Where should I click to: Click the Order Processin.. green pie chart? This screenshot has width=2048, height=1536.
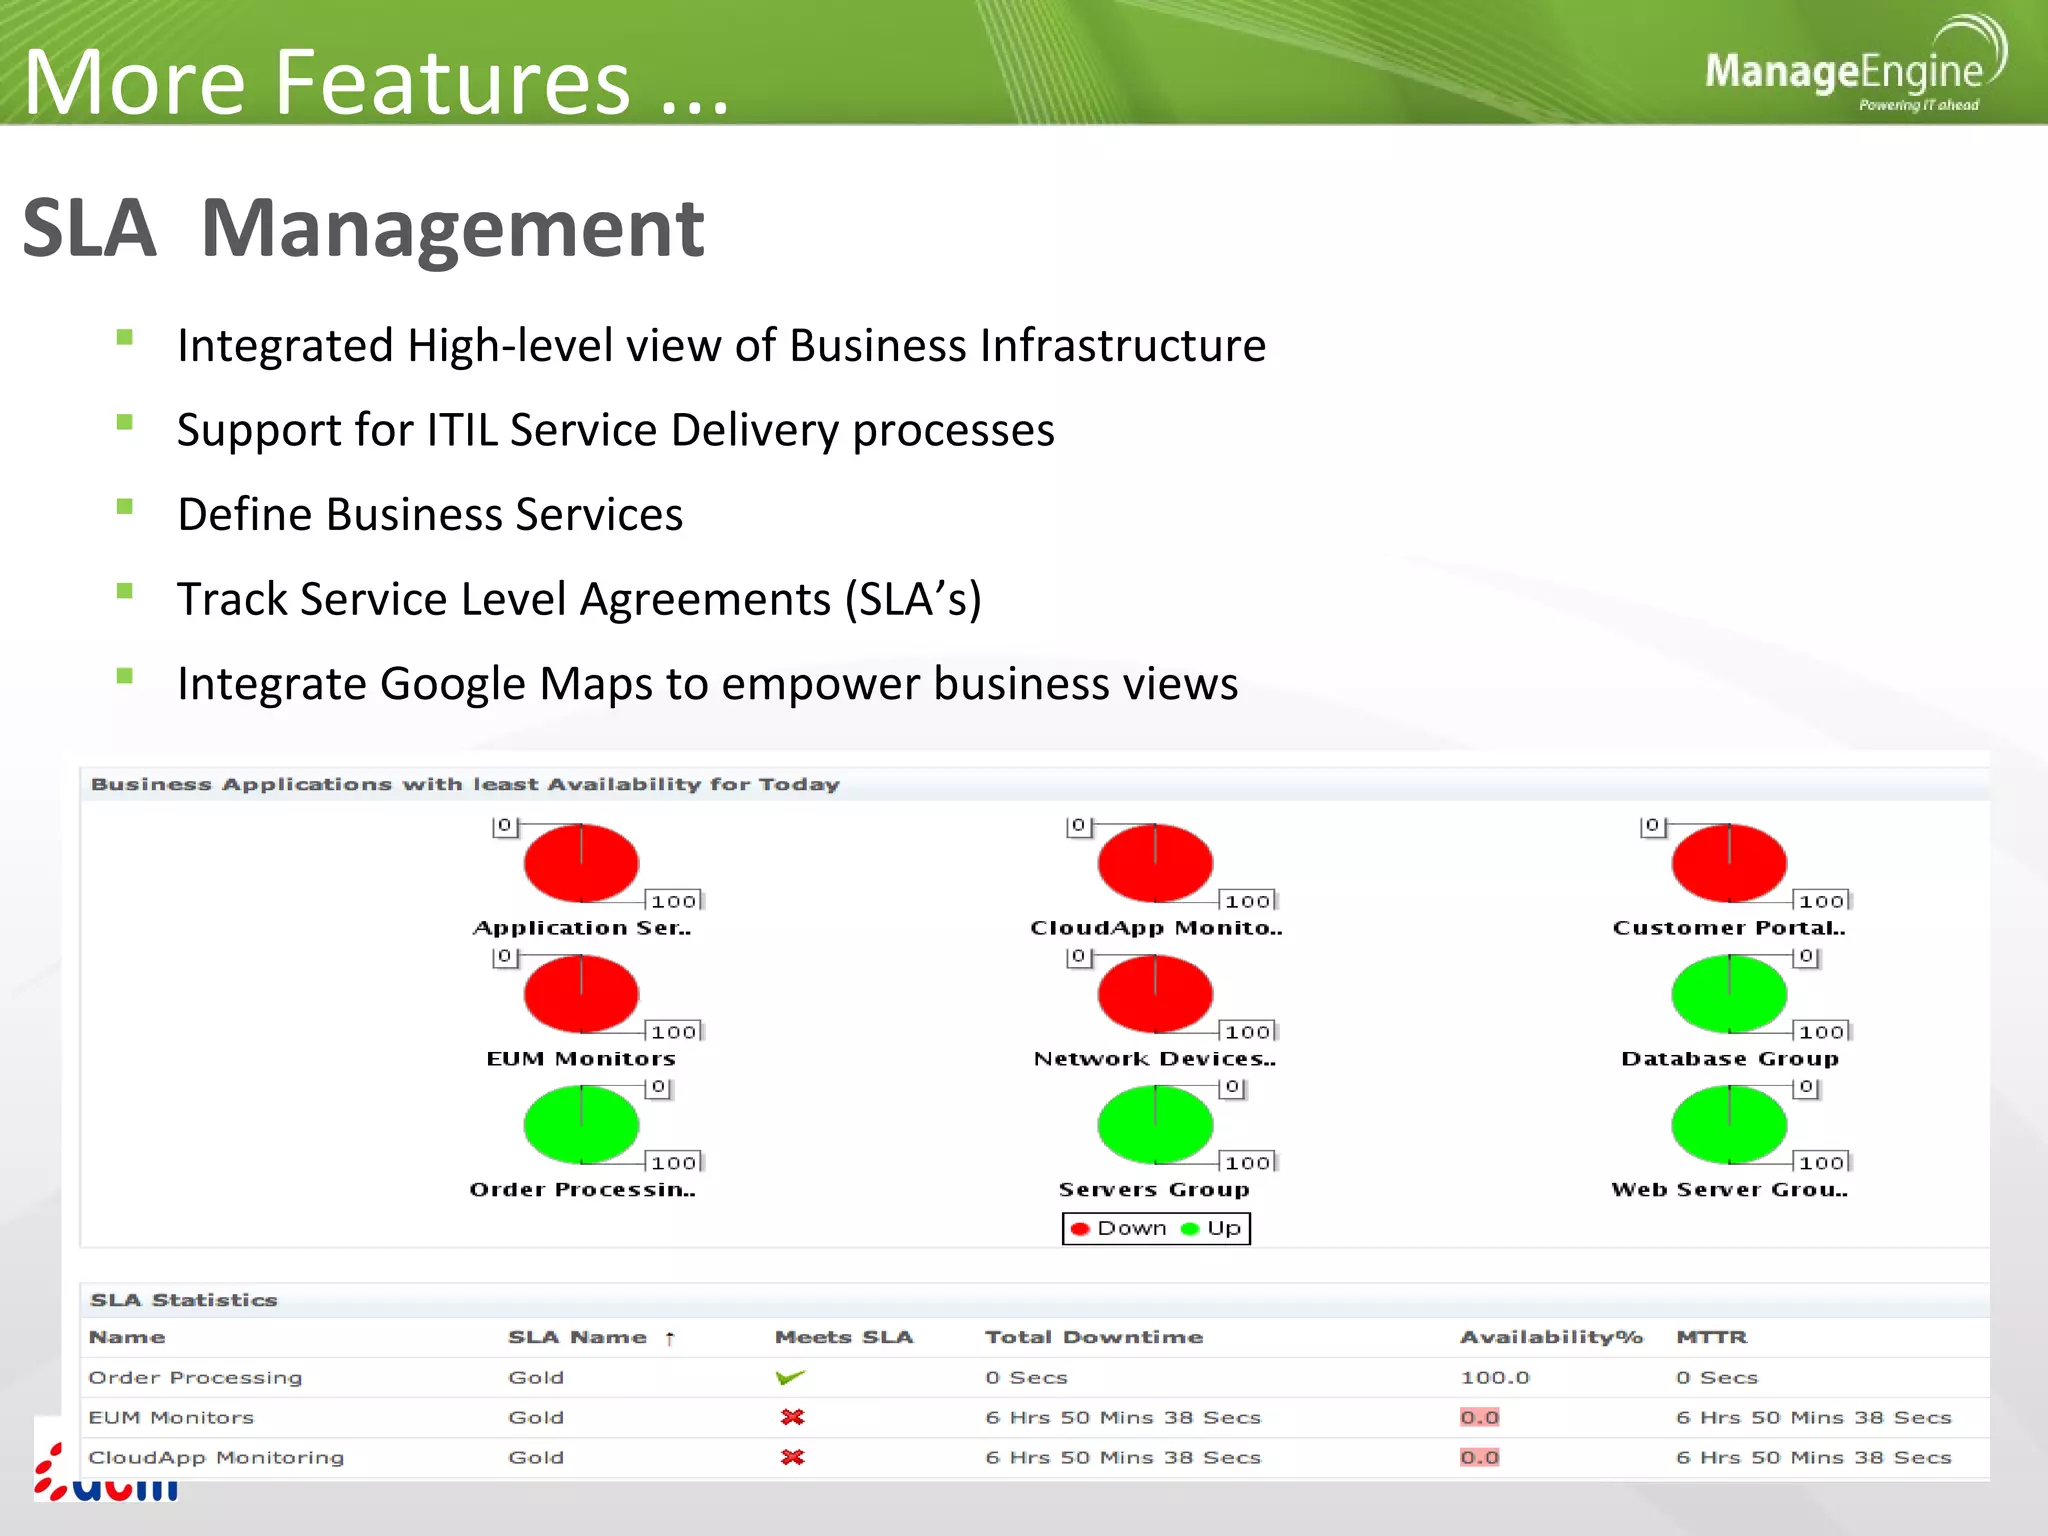(581, 1125)
